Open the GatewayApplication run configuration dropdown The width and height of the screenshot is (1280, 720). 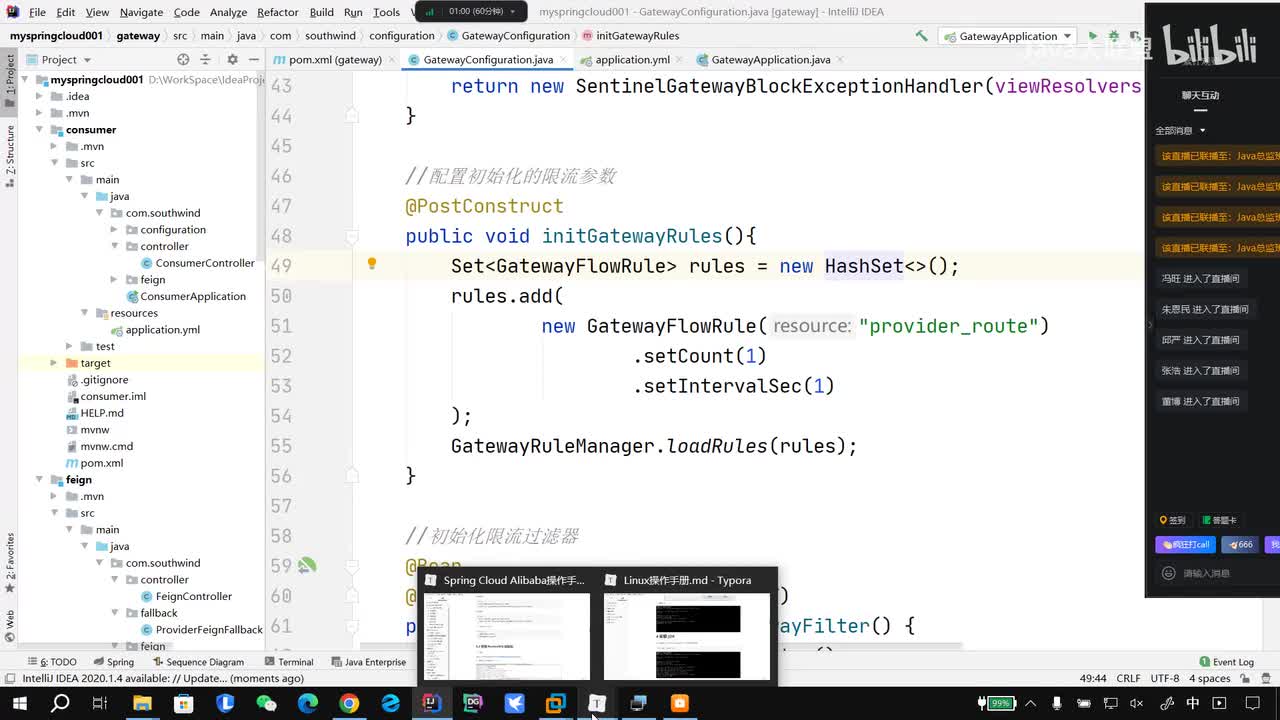[x=1008, y=36]
